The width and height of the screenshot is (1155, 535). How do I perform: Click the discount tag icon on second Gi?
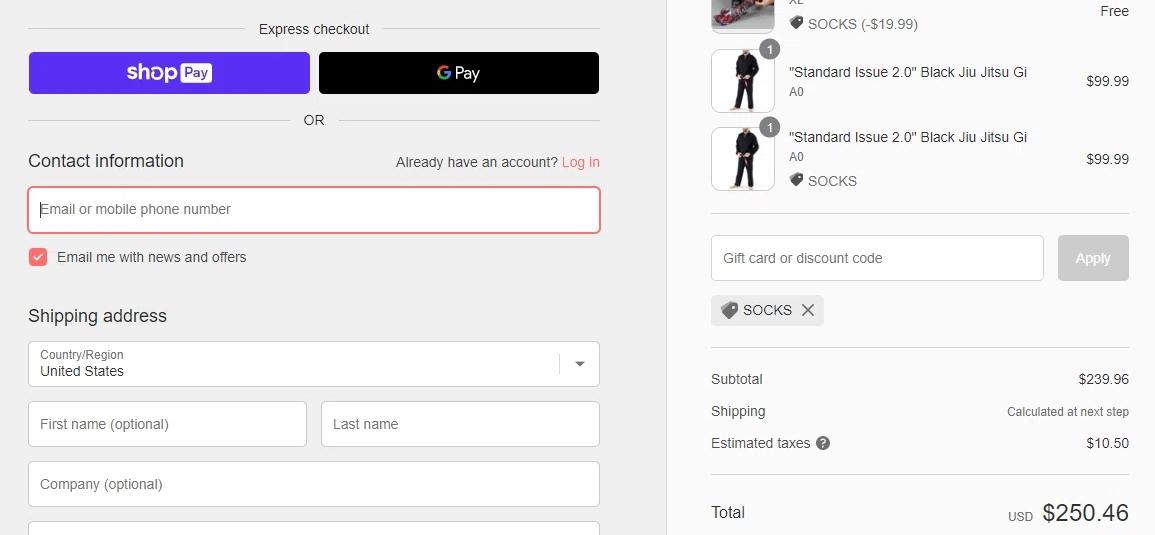(x=796, y=180)
